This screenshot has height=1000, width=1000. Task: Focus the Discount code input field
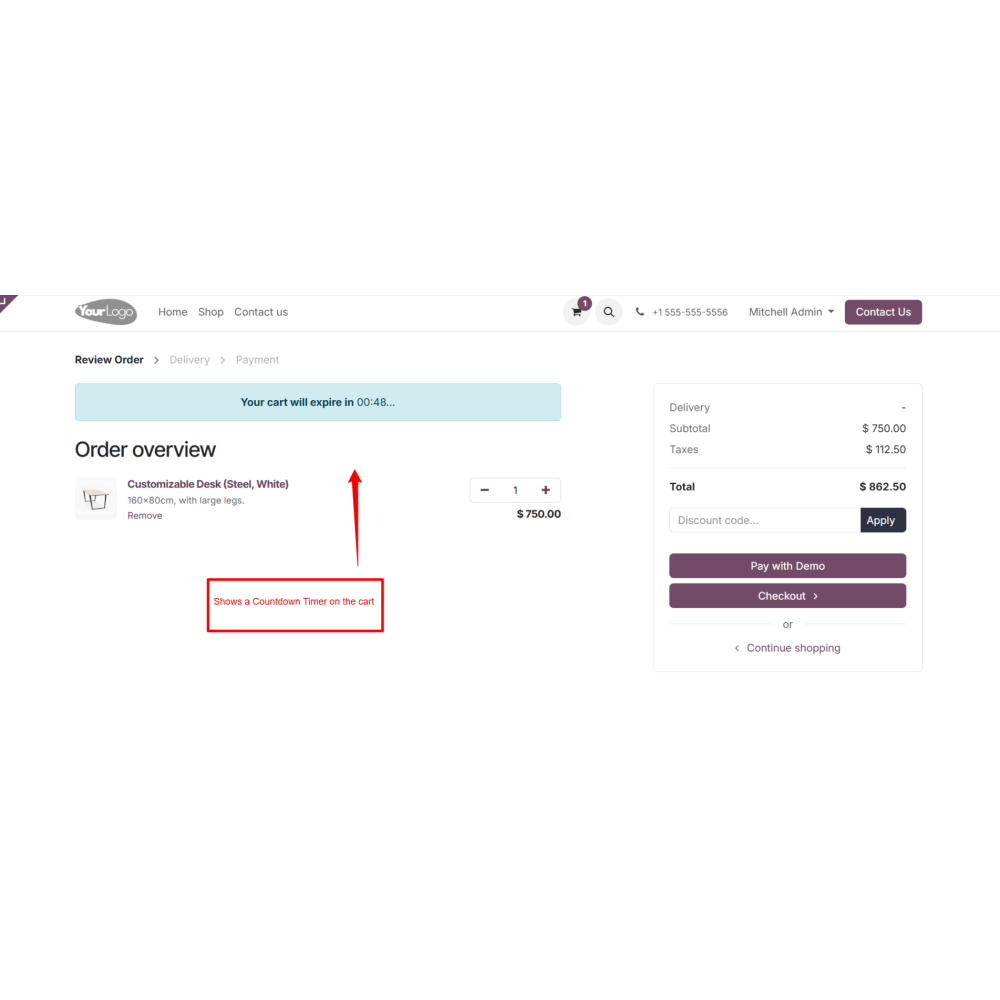pos(765,520)
